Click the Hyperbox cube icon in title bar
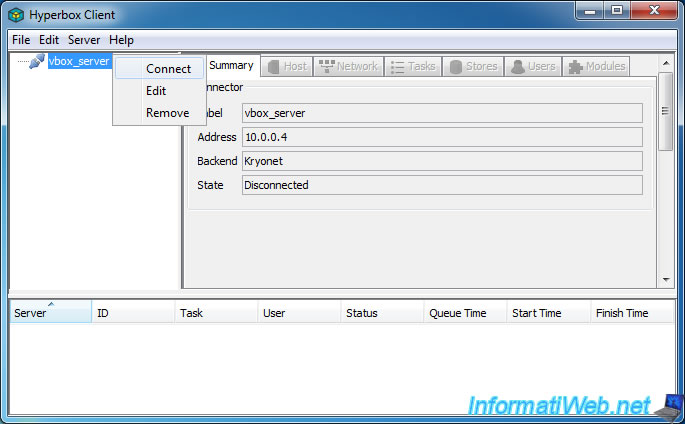 coord(16,15)
